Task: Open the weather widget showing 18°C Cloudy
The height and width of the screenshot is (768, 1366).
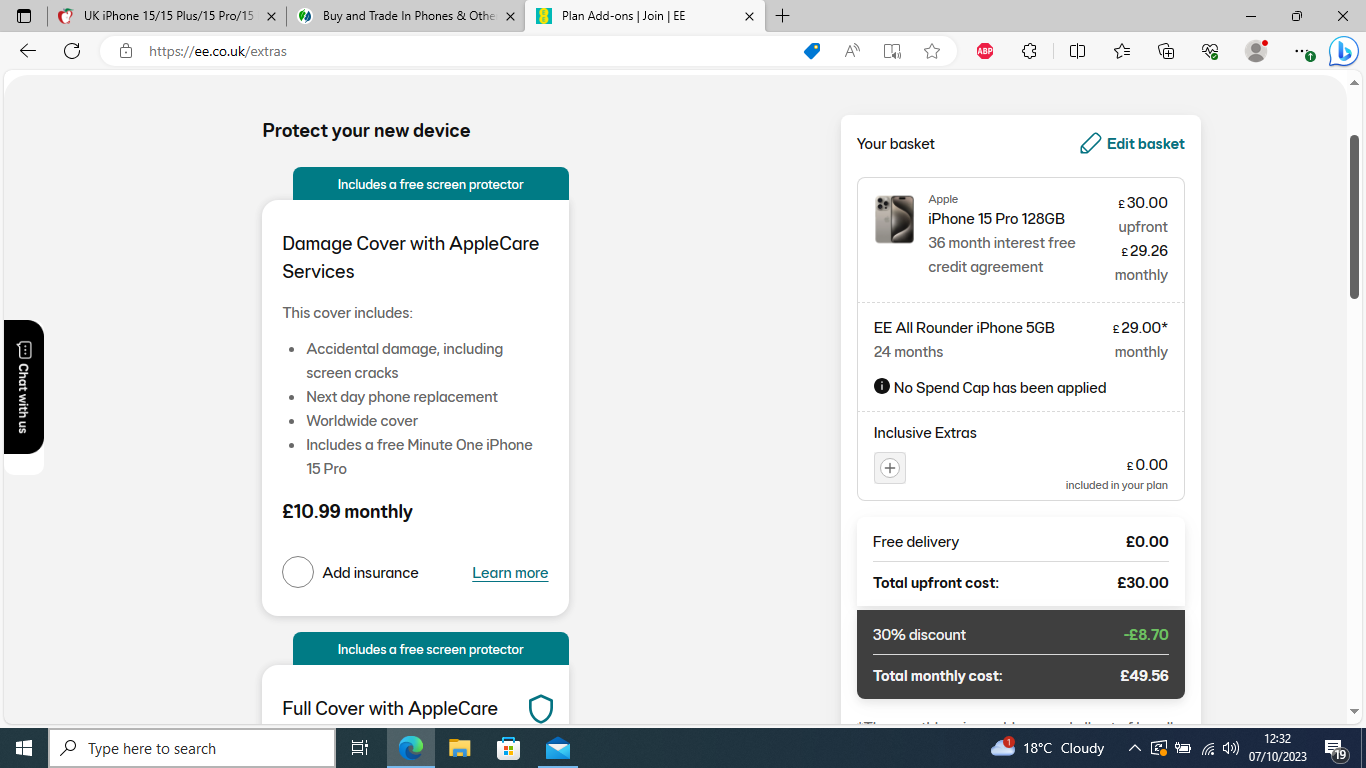Action: 1047,748
